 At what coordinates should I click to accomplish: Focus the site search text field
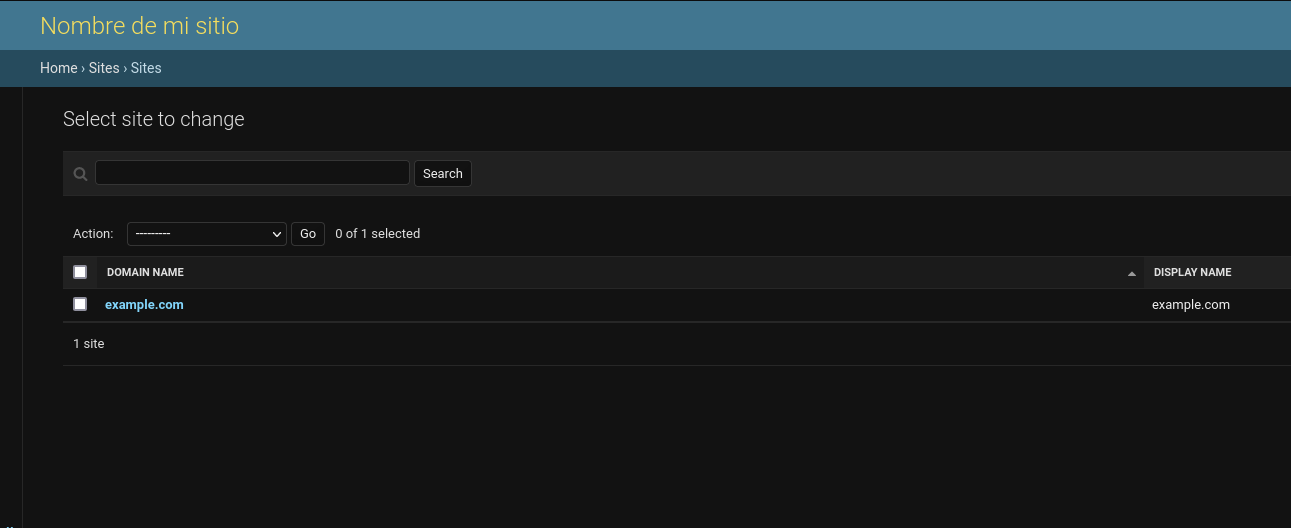(x=252, y=173)
